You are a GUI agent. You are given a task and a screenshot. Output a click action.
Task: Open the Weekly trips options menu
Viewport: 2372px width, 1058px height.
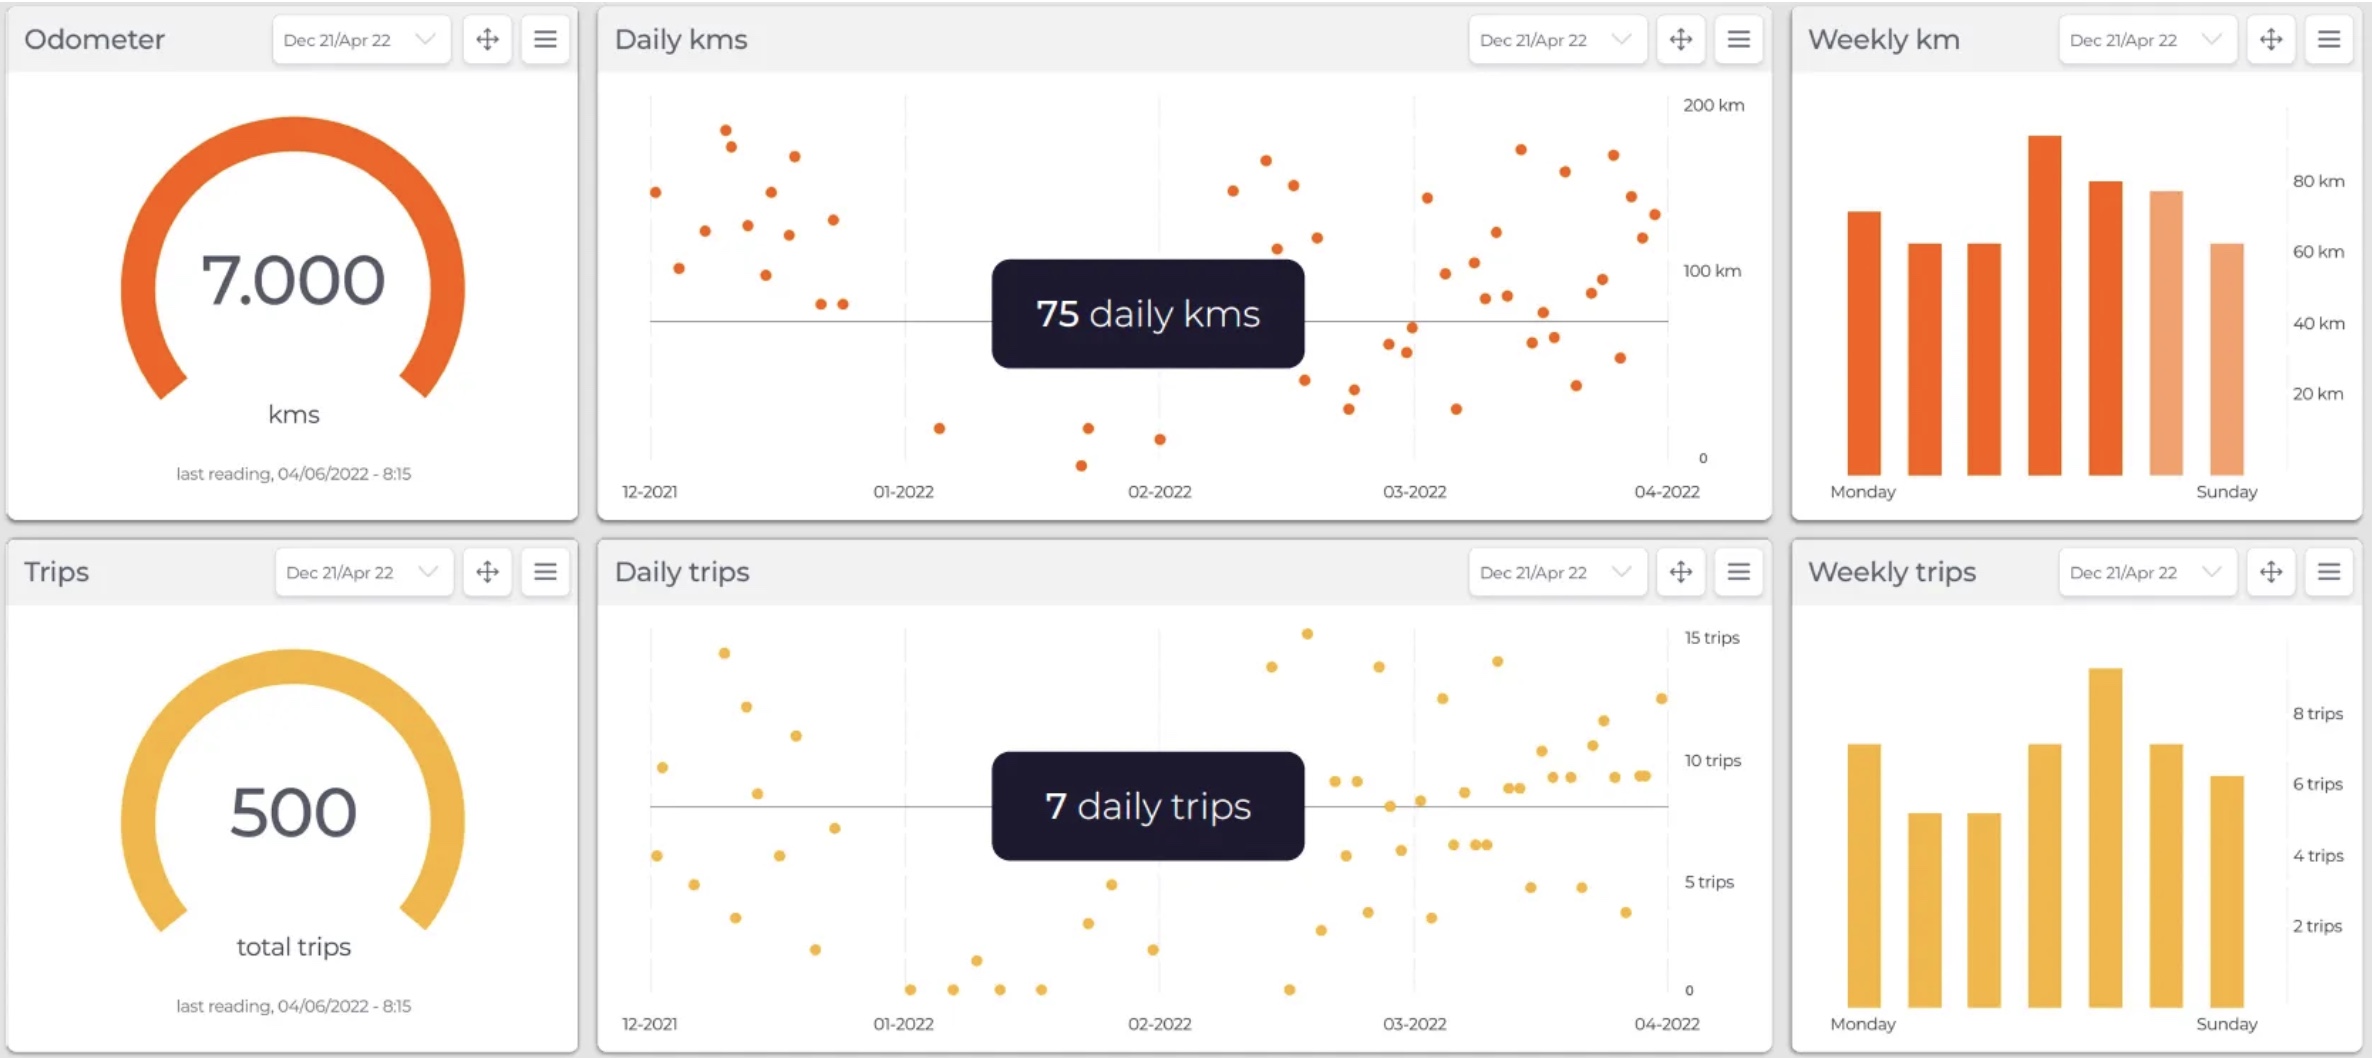[2330, 571]
